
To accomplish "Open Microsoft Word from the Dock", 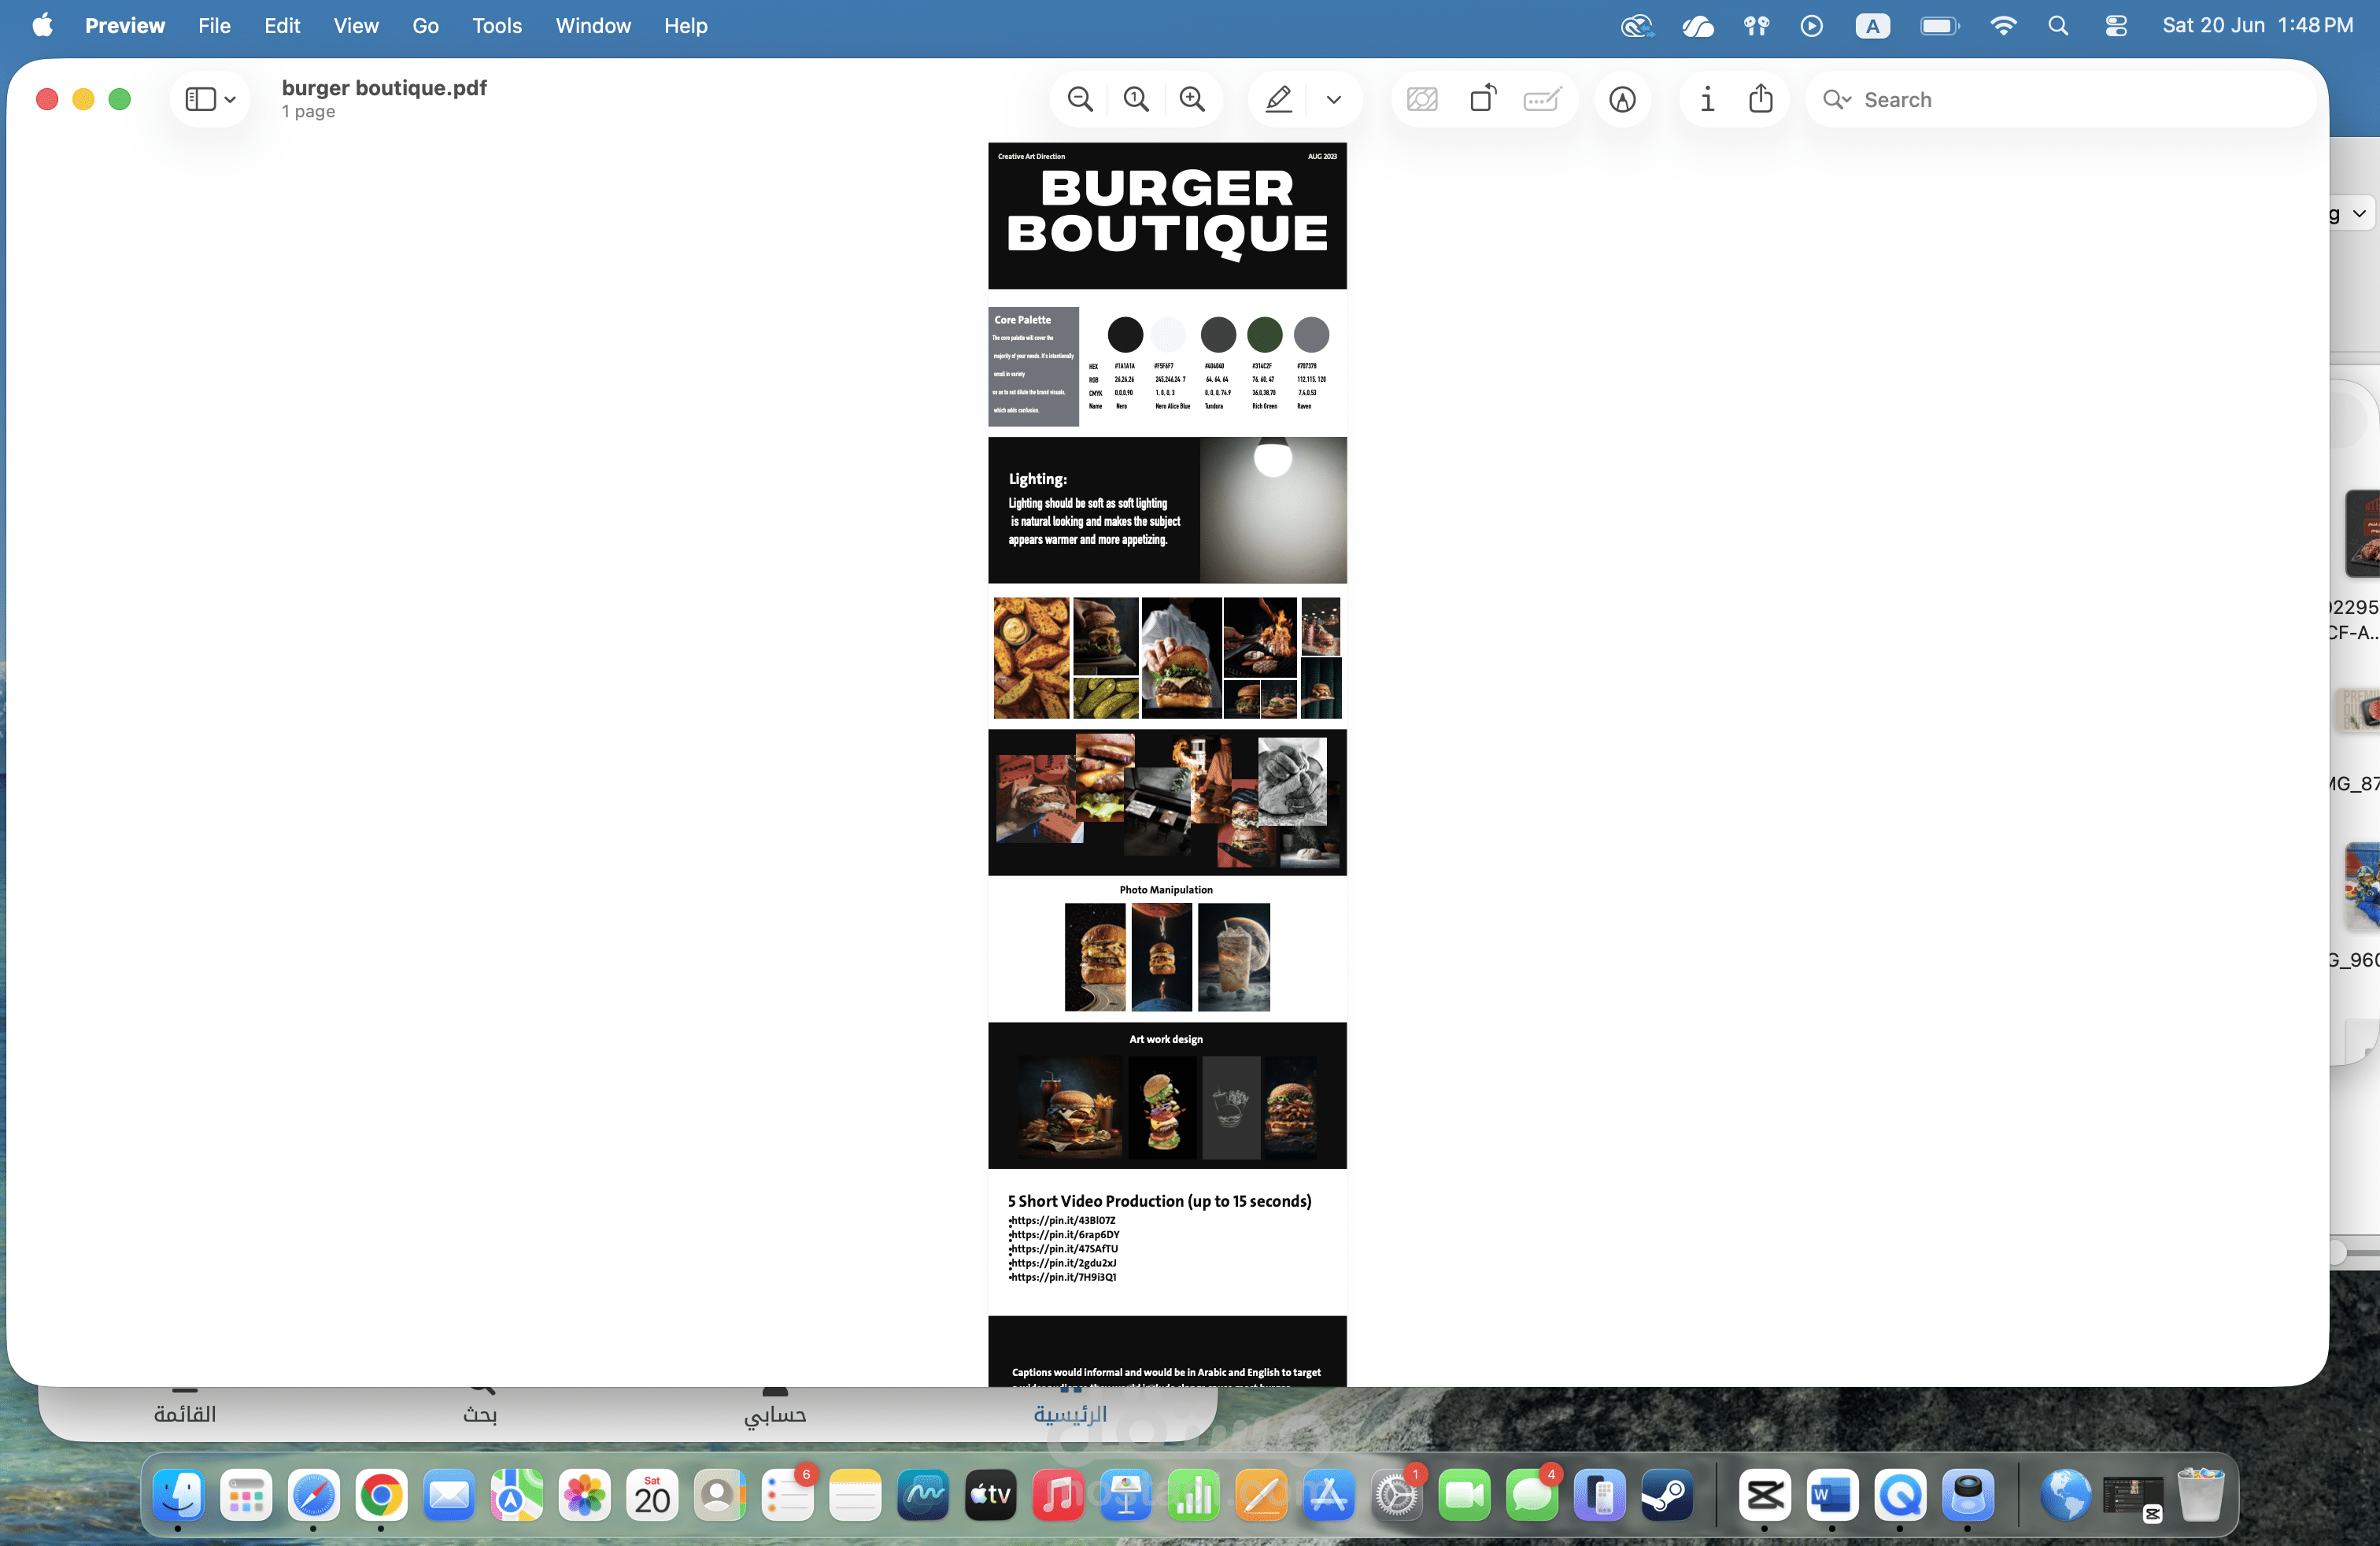I will tap(1832, 1496).
